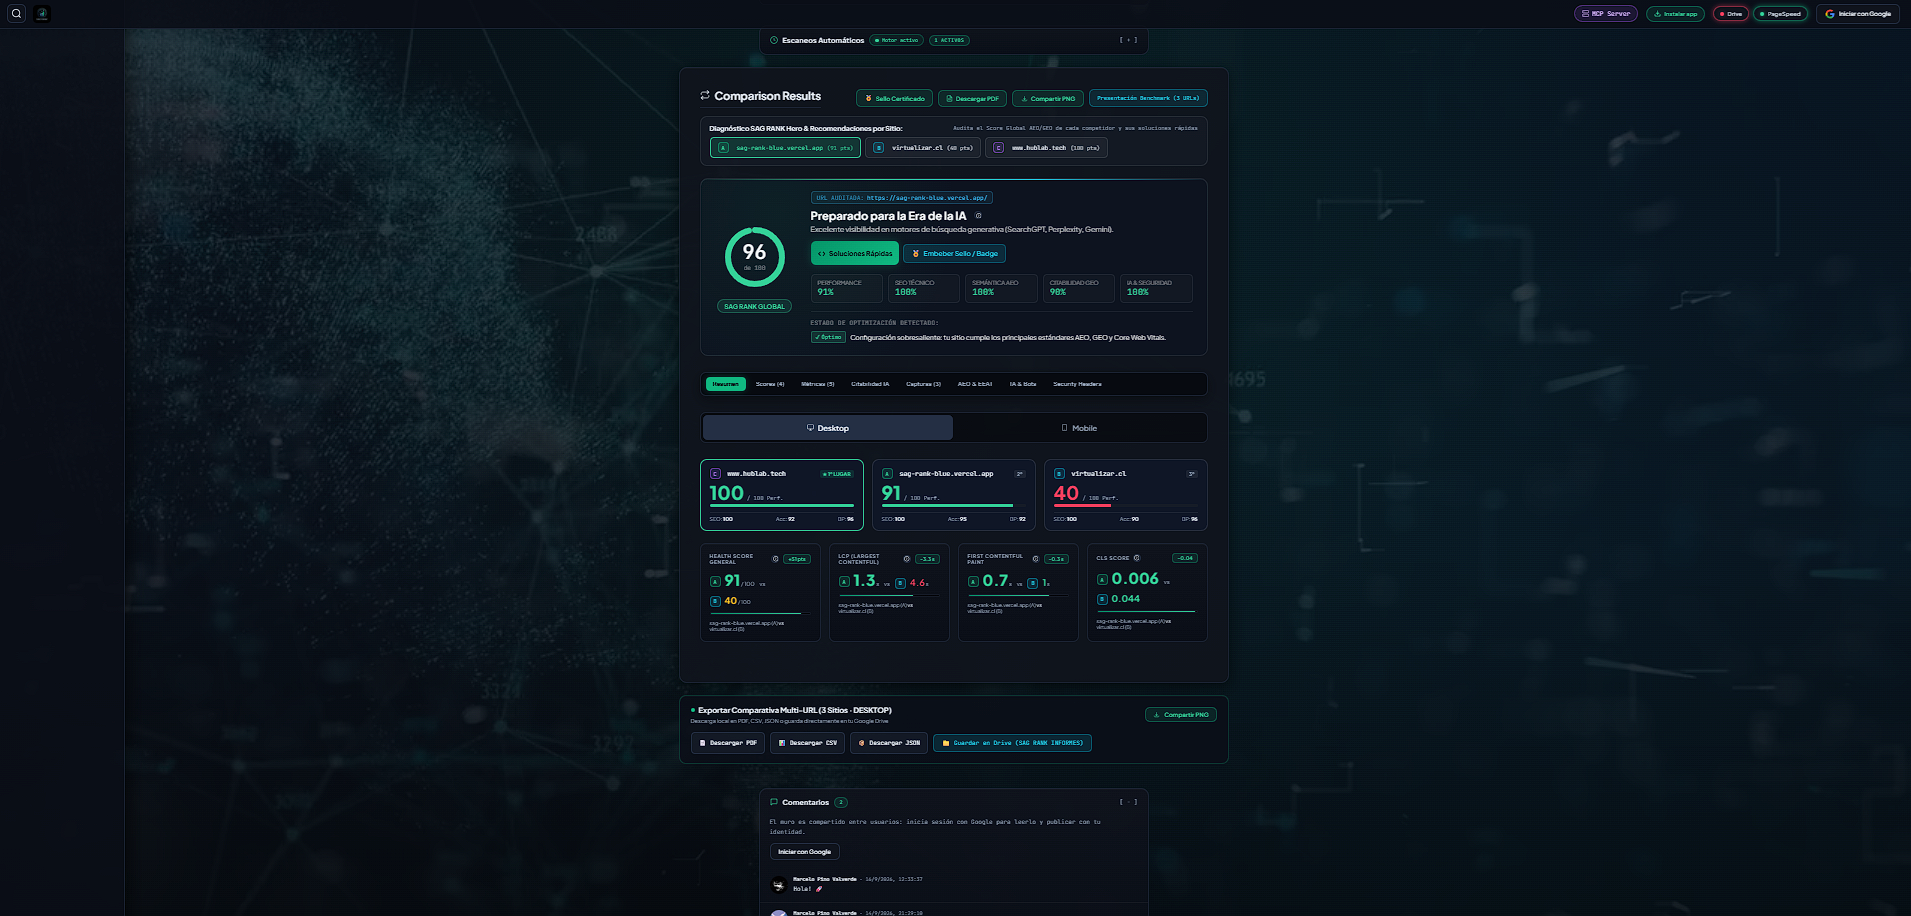Select the Desktop view toggle
This screenshot has width=1911, height=916.
click(x=828, y=428)
